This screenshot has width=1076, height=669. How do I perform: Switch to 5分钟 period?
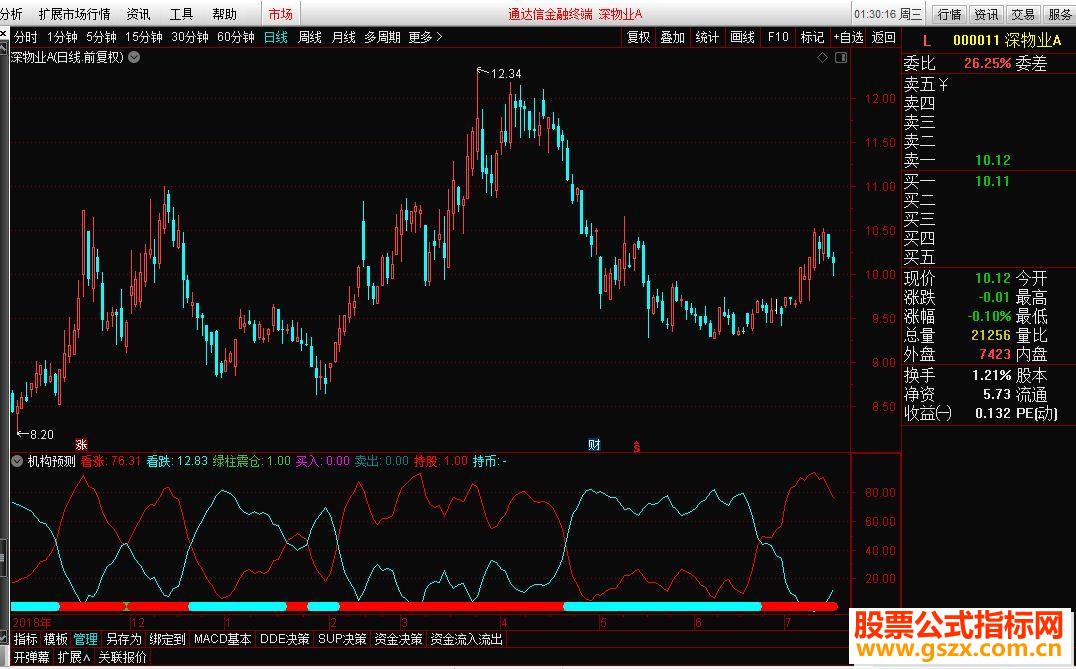point(102,37)
